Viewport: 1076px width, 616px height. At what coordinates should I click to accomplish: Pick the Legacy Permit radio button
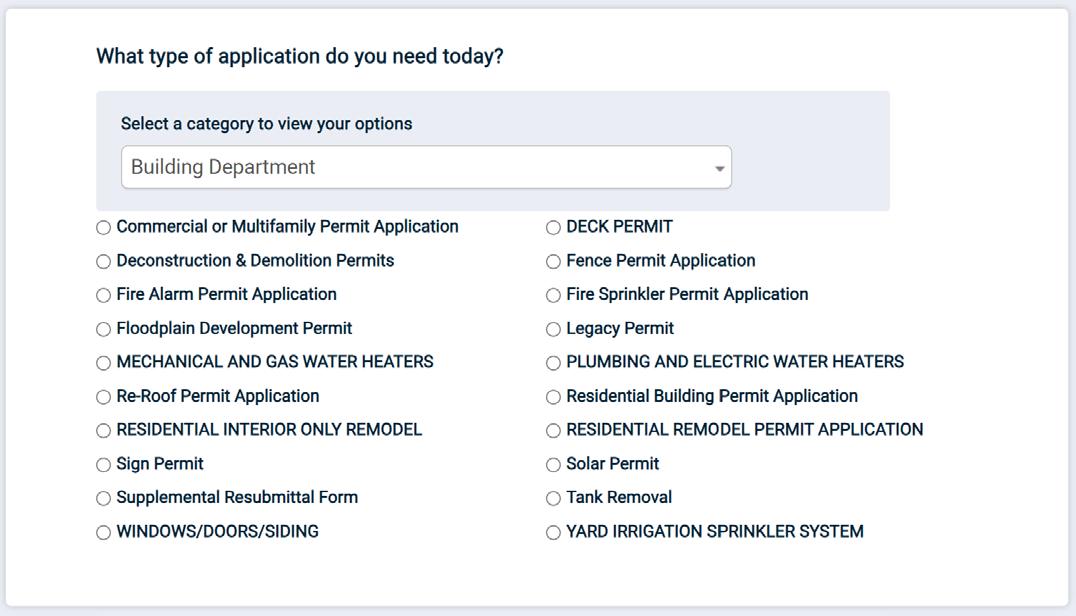[554, 329]
